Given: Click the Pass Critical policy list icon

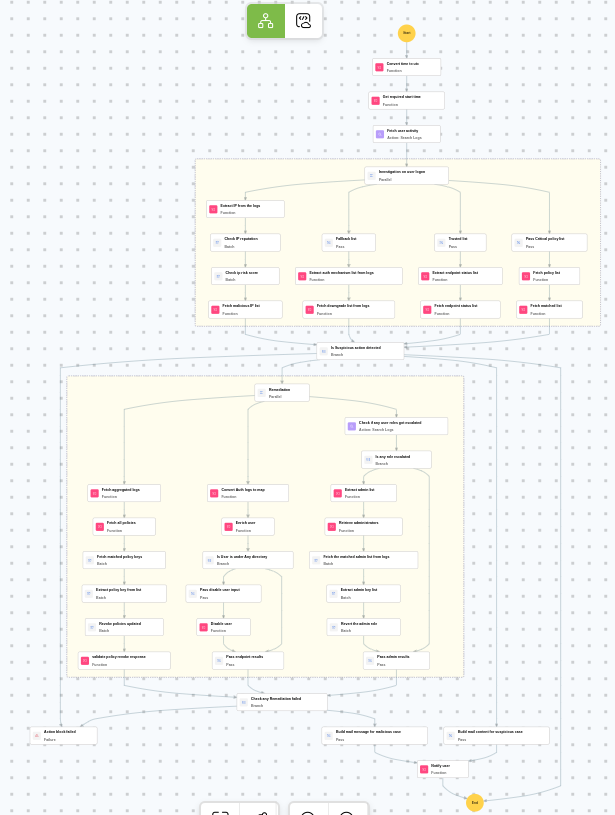Looking at the screenshot, I should (518, 243).
